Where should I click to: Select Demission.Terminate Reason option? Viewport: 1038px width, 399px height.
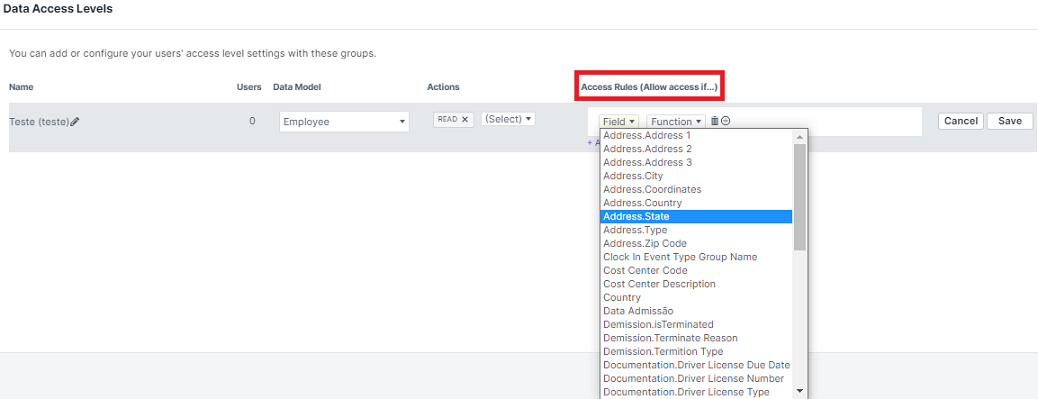[696, 338]
